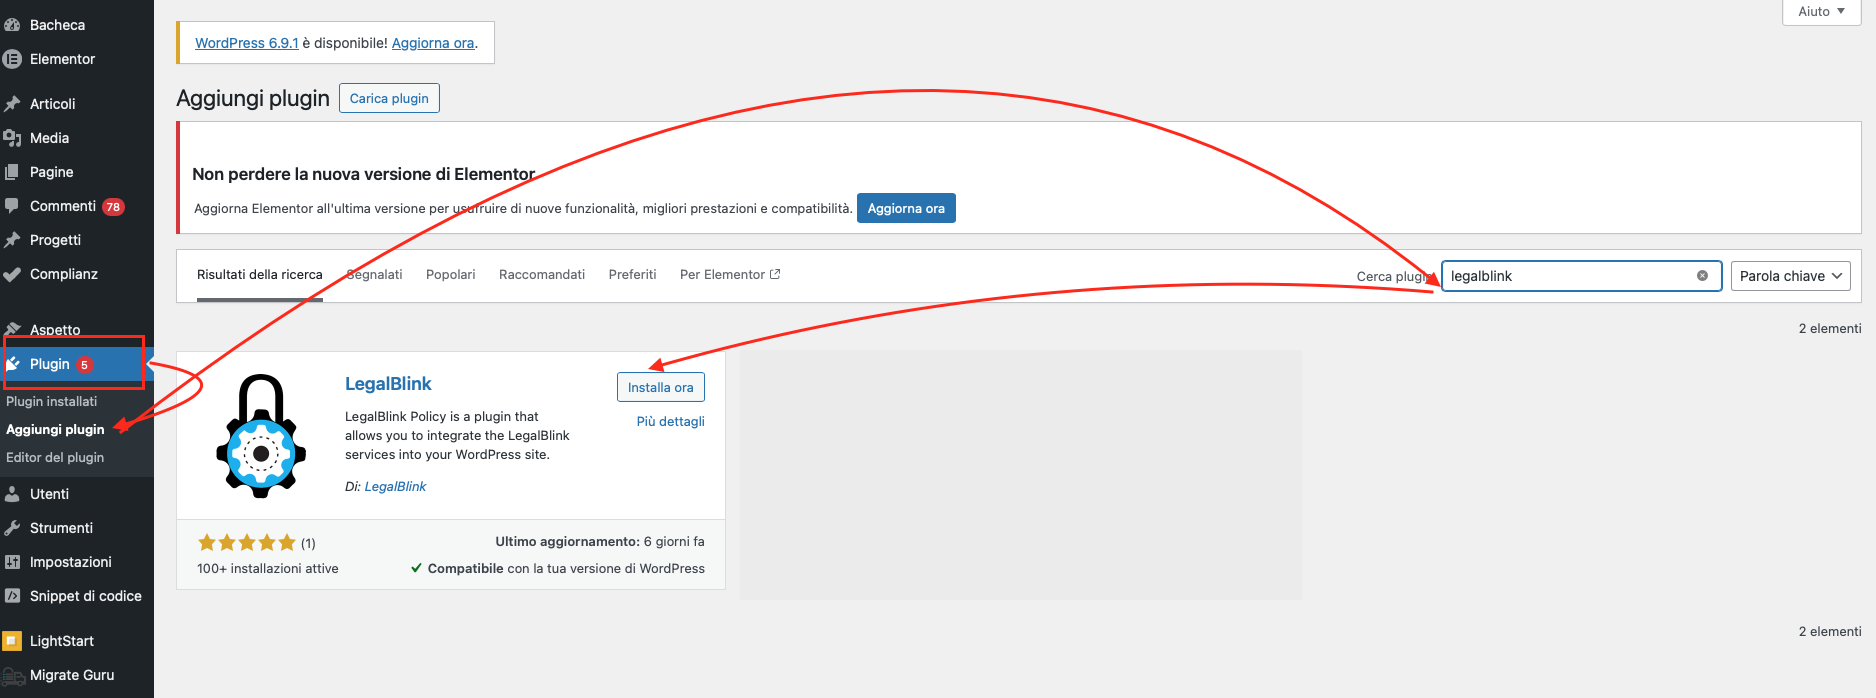Click the Utenti user icon
Viewport: 1876px width, 698px height.
pyautogui.click(x=12, y=494)
